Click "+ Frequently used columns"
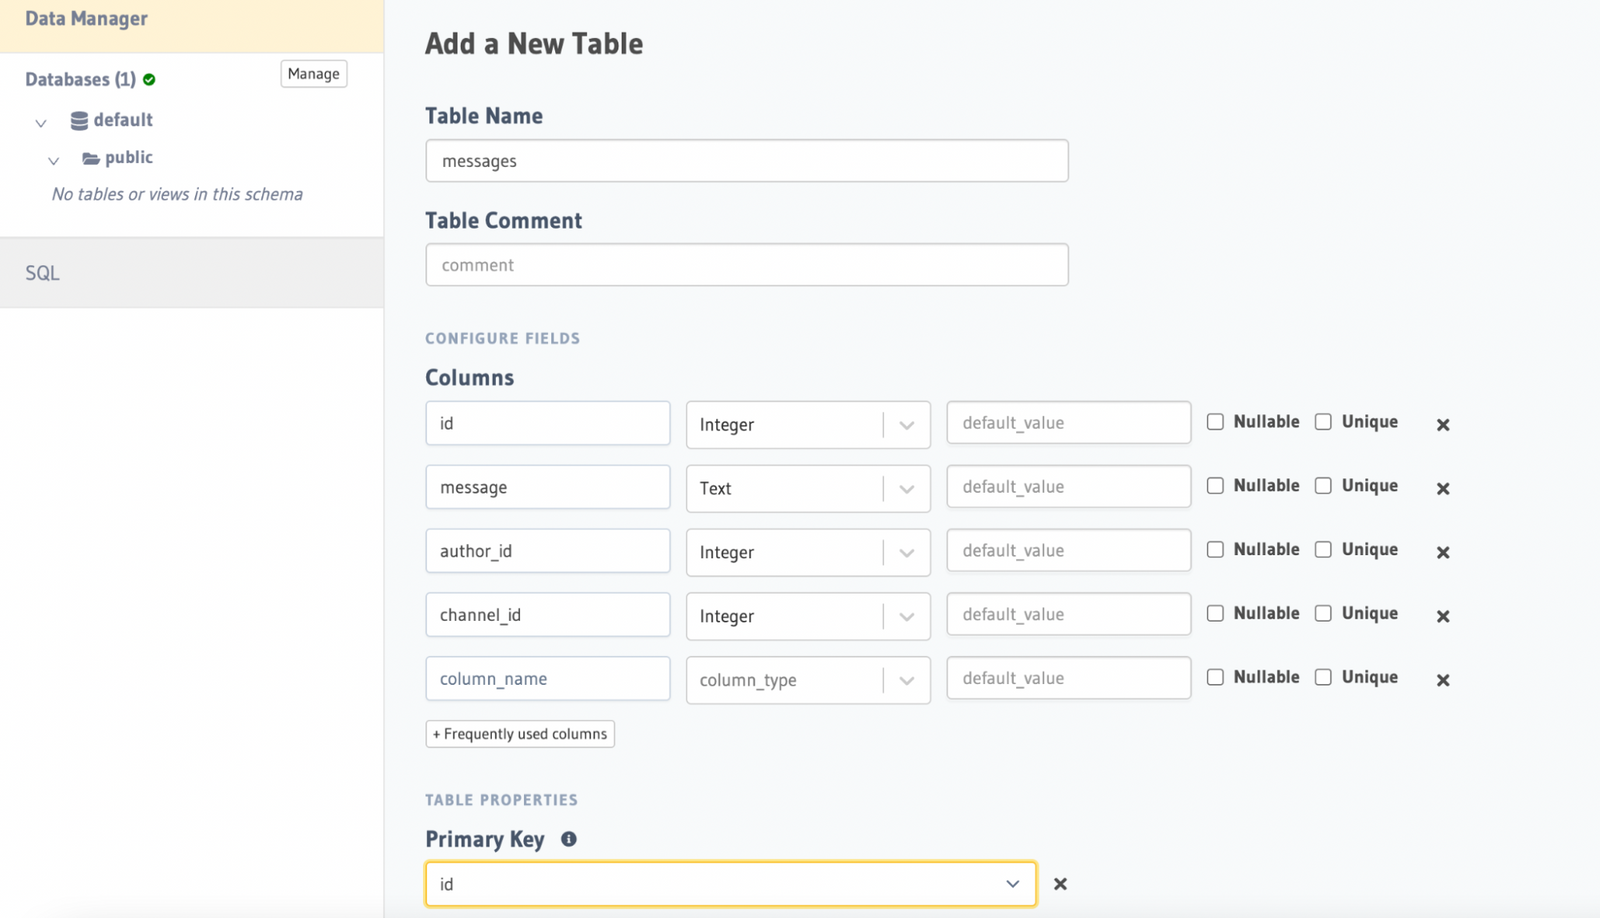 (x=520, y=733)
